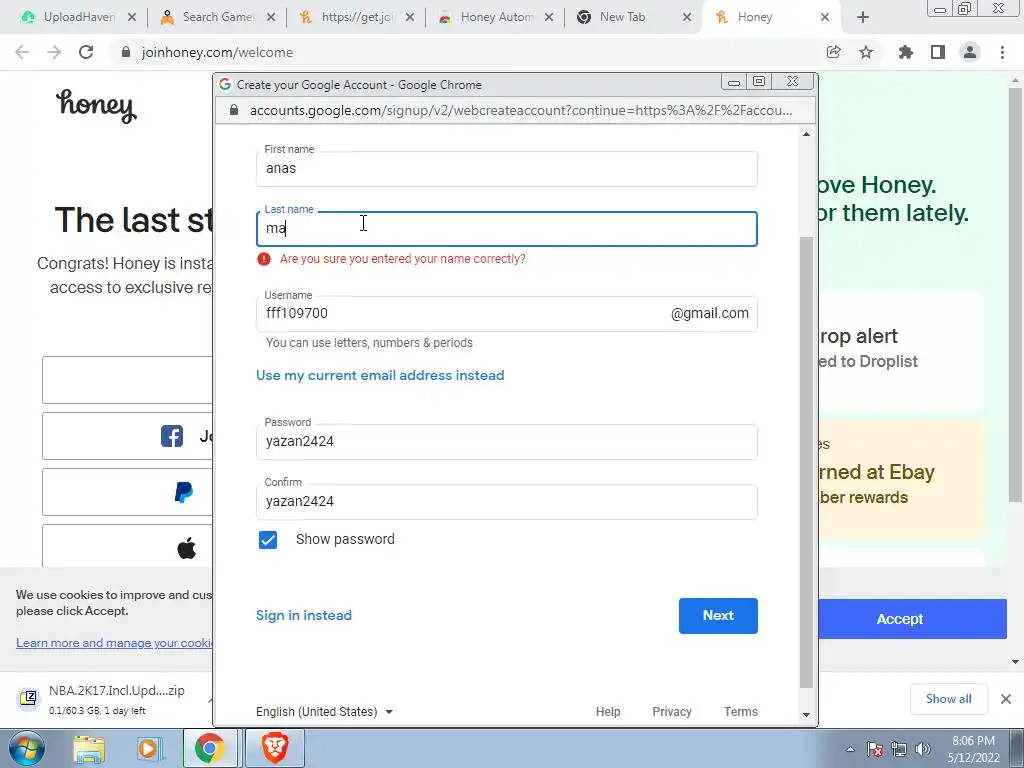This screenshot has height=768, width=1024.
Task: Bookmark this page with the star icon
Action: tap(866, 52)
